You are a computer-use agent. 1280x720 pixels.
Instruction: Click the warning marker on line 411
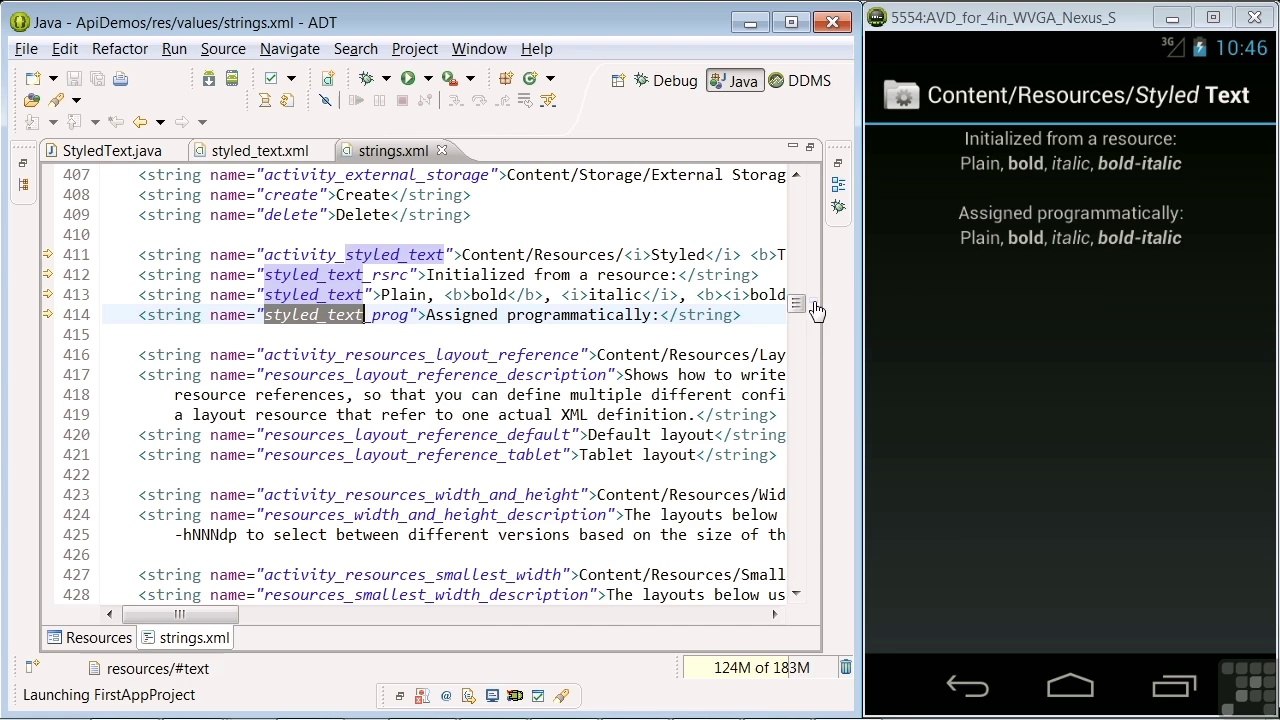tap(48, 255)
